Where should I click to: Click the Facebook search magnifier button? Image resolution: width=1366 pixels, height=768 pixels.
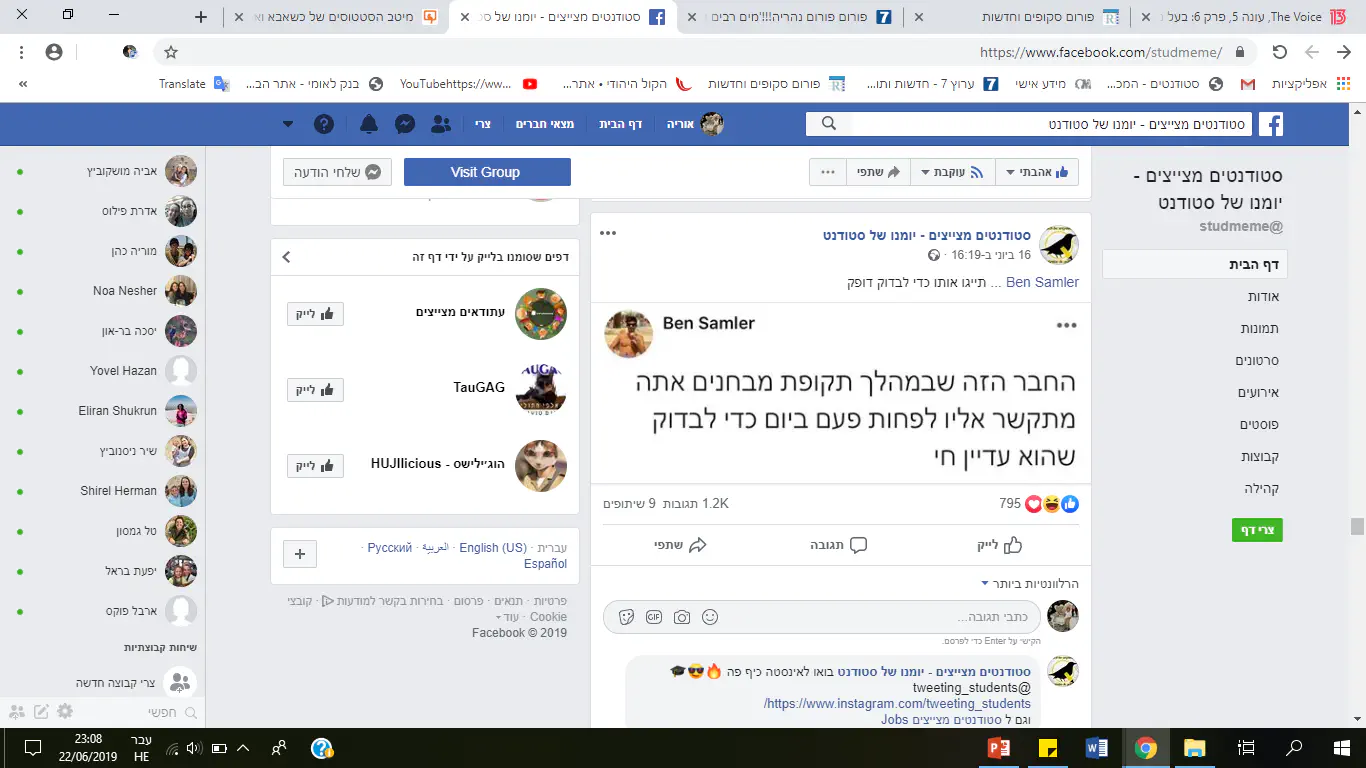(x=828, y=124)
